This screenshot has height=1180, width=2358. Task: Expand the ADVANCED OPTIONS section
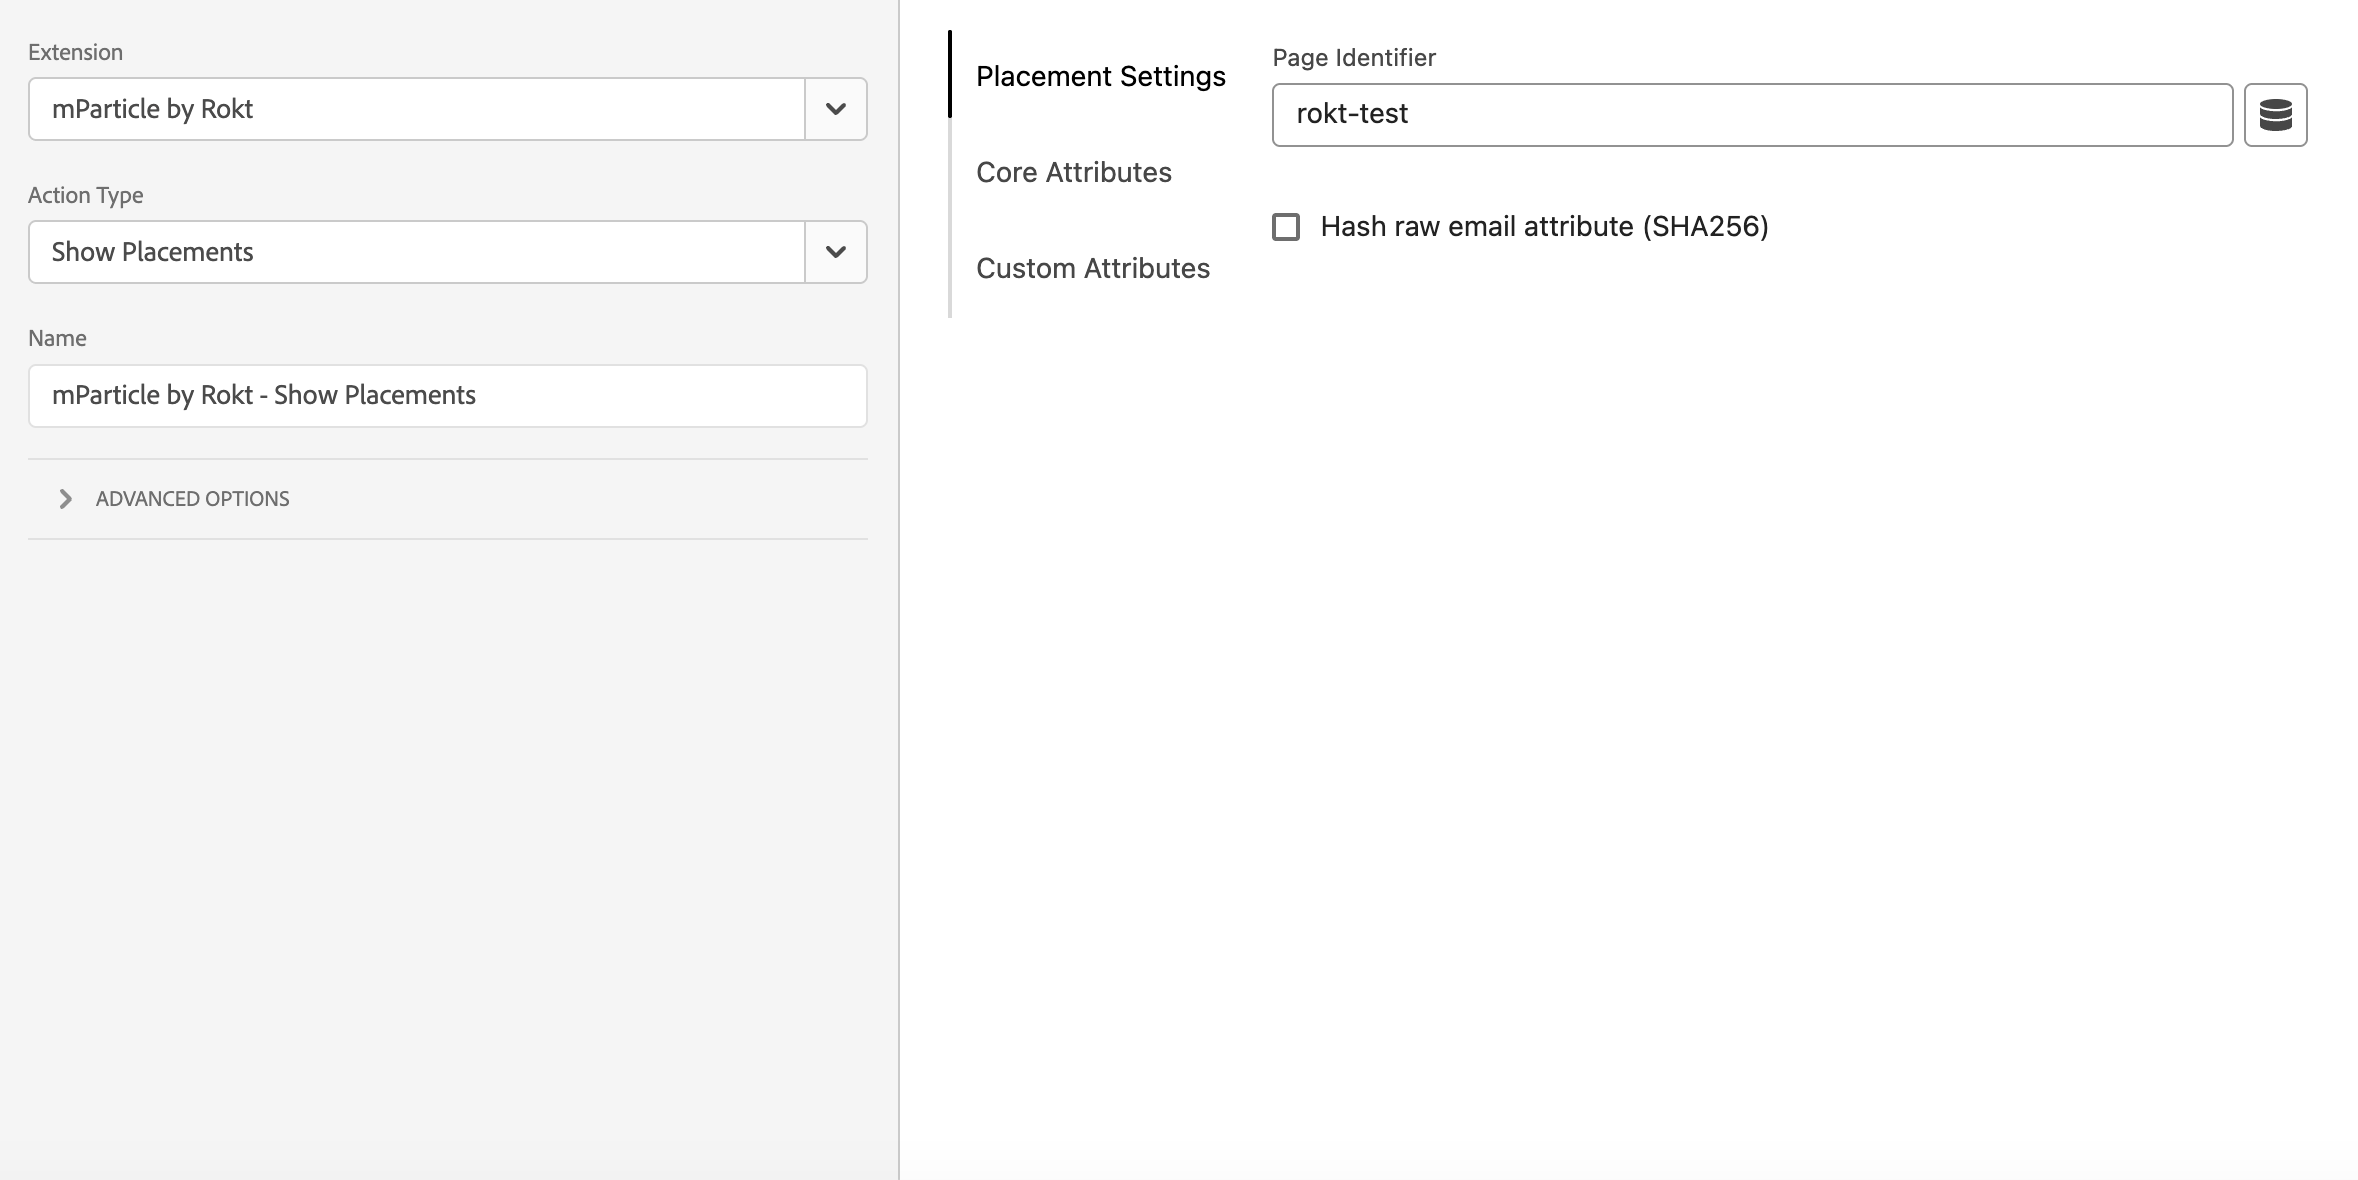[192, 499]
